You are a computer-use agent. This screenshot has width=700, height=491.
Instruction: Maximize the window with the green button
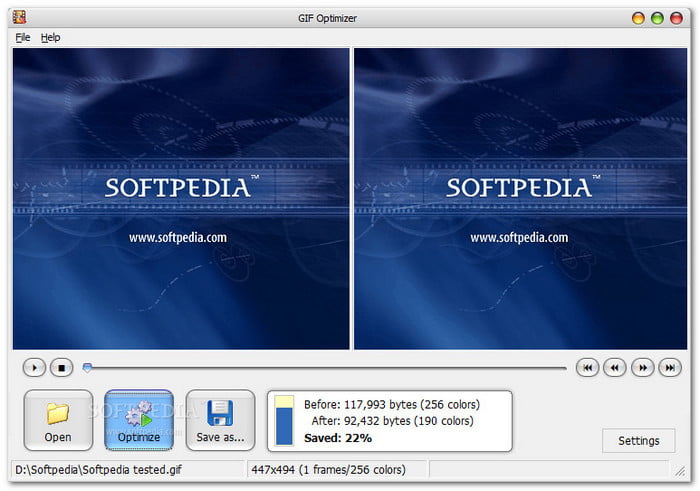click(x=657, y=18)
